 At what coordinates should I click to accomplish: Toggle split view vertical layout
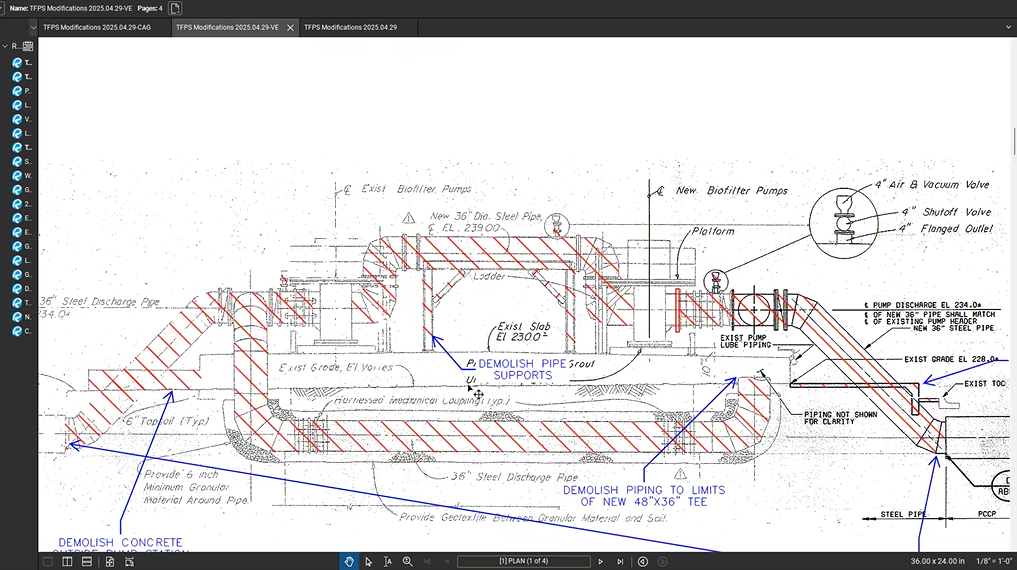point(67,562)
